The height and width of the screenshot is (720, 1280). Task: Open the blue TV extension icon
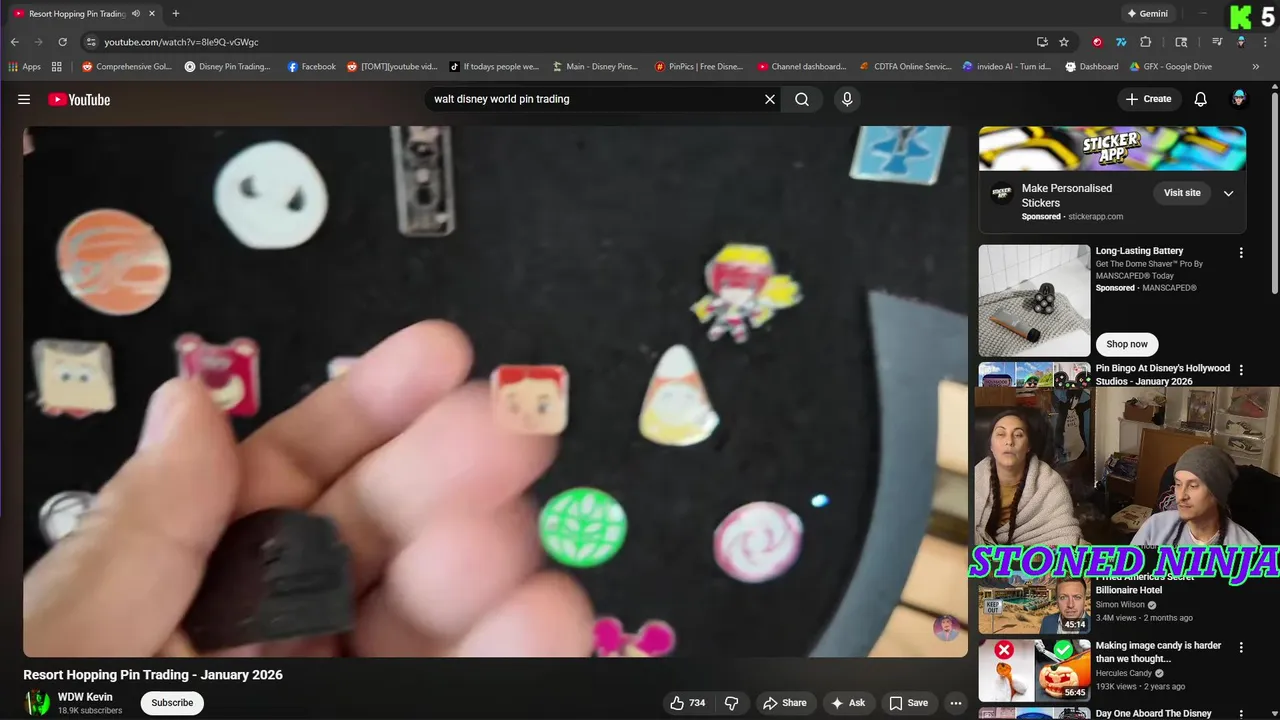point(1121,42)
